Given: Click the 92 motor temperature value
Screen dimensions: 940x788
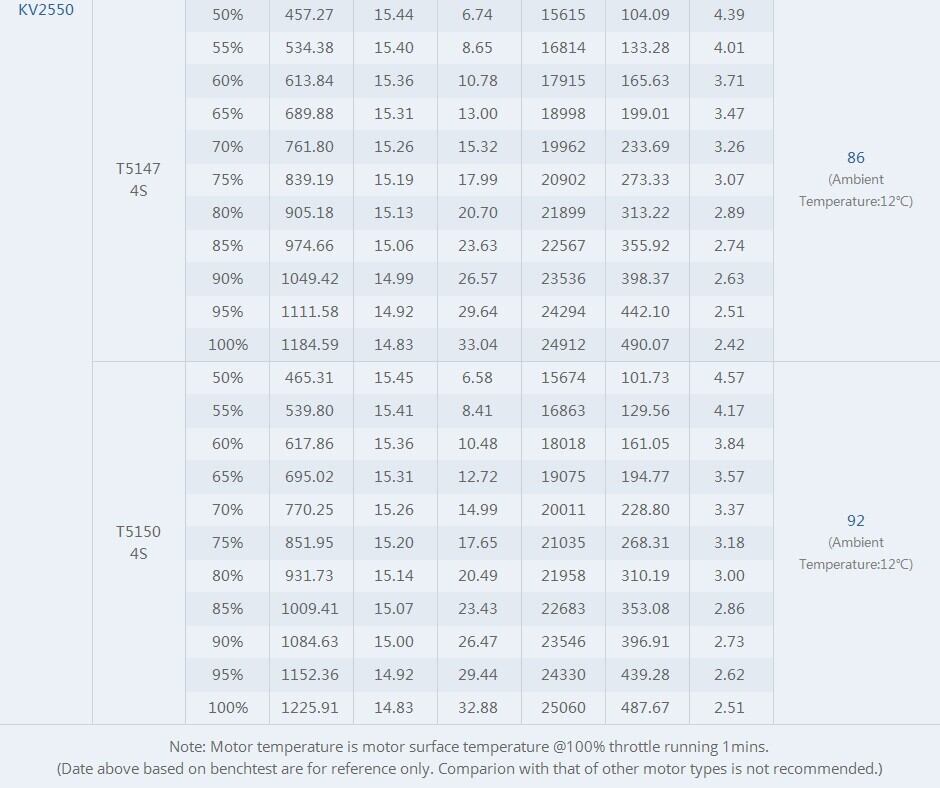Looking at the screenshot, I should tap(855, 521).
